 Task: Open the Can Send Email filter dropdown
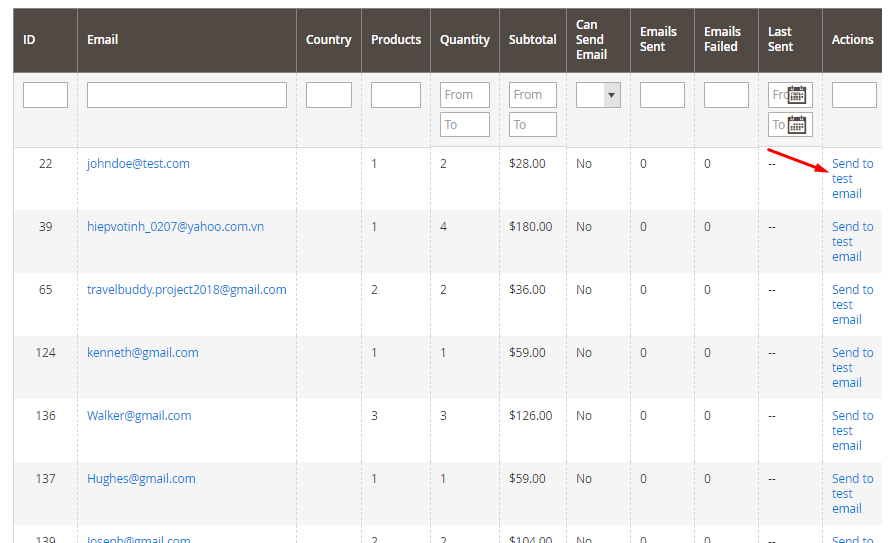click(x=598, y=95)
